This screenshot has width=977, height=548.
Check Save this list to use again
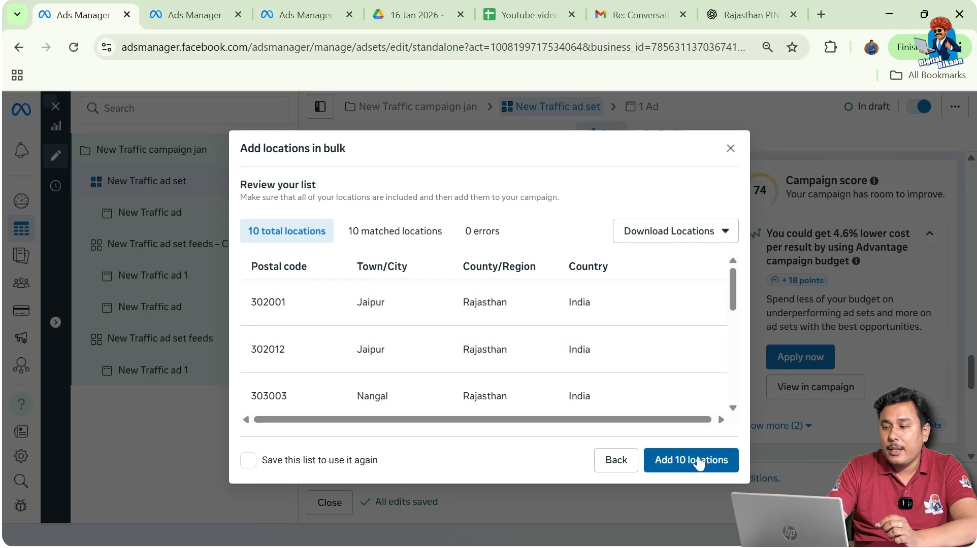coord(249,460)
